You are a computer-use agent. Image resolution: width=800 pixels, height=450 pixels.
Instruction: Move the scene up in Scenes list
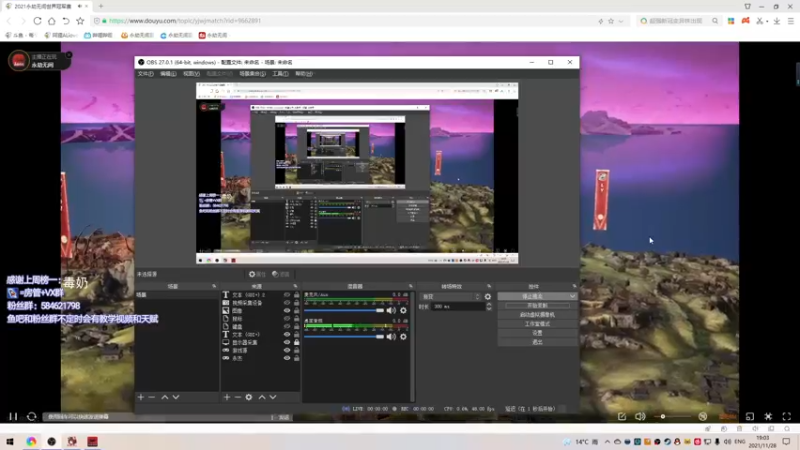click(x=164, y=397)
